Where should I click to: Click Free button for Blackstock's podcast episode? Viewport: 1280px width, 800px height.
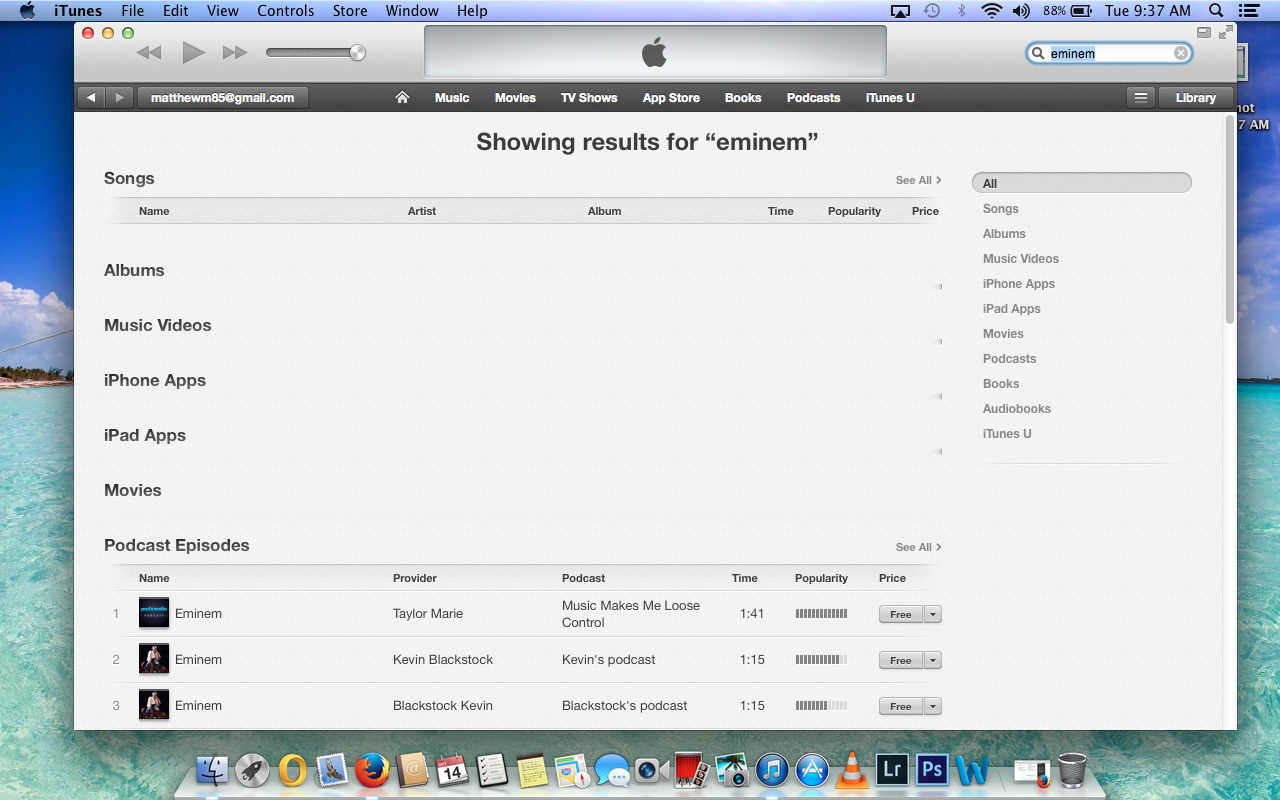click(901, 706)
